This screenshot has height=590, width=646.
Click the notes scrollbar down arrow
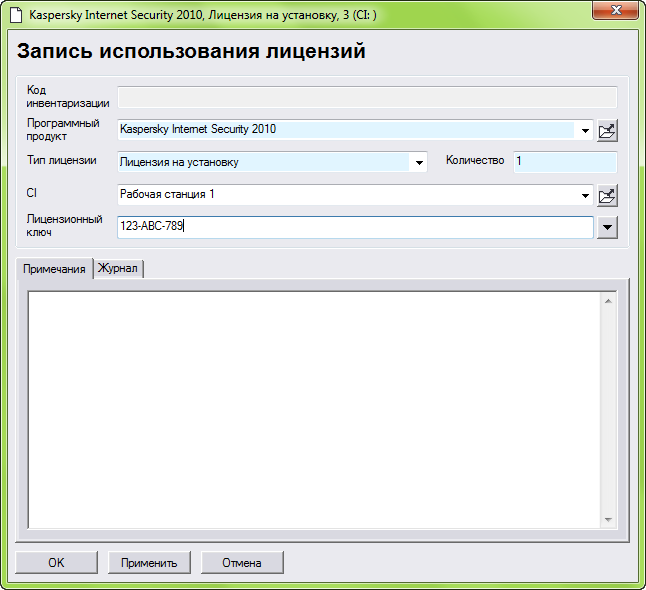pyautogui.click(x=608, y=520)
